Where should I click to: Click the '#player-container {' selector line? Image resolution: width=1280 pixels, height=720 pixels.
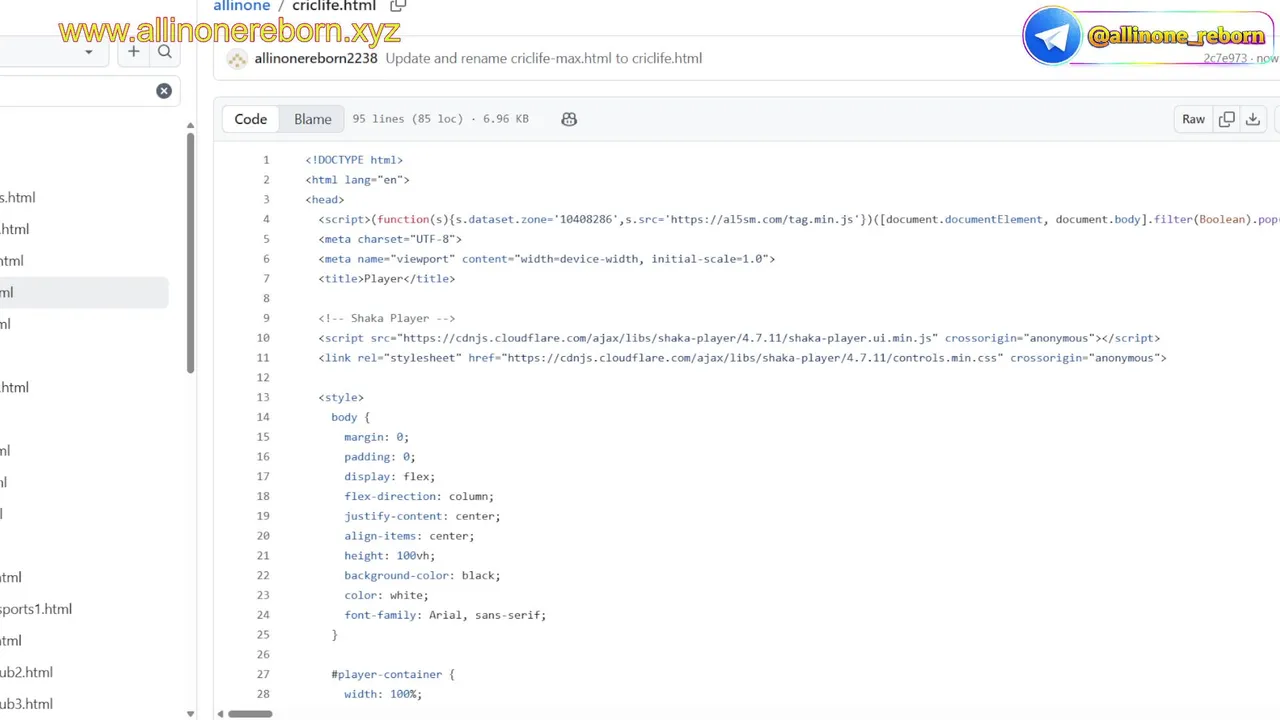[393, 674]
